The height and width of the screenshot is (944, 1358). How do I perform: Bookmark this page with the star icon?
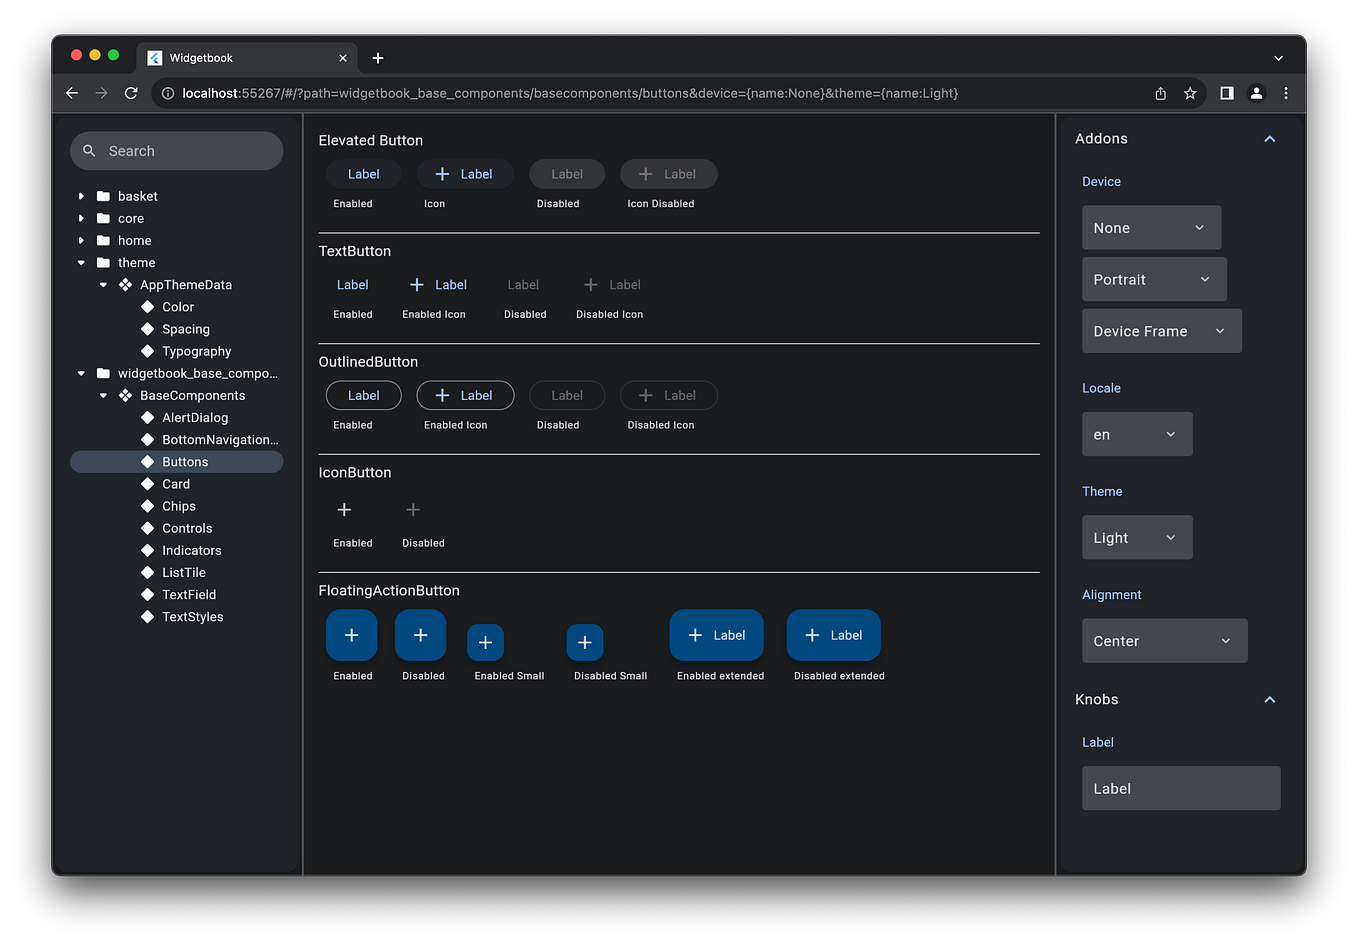(1190, 93)
